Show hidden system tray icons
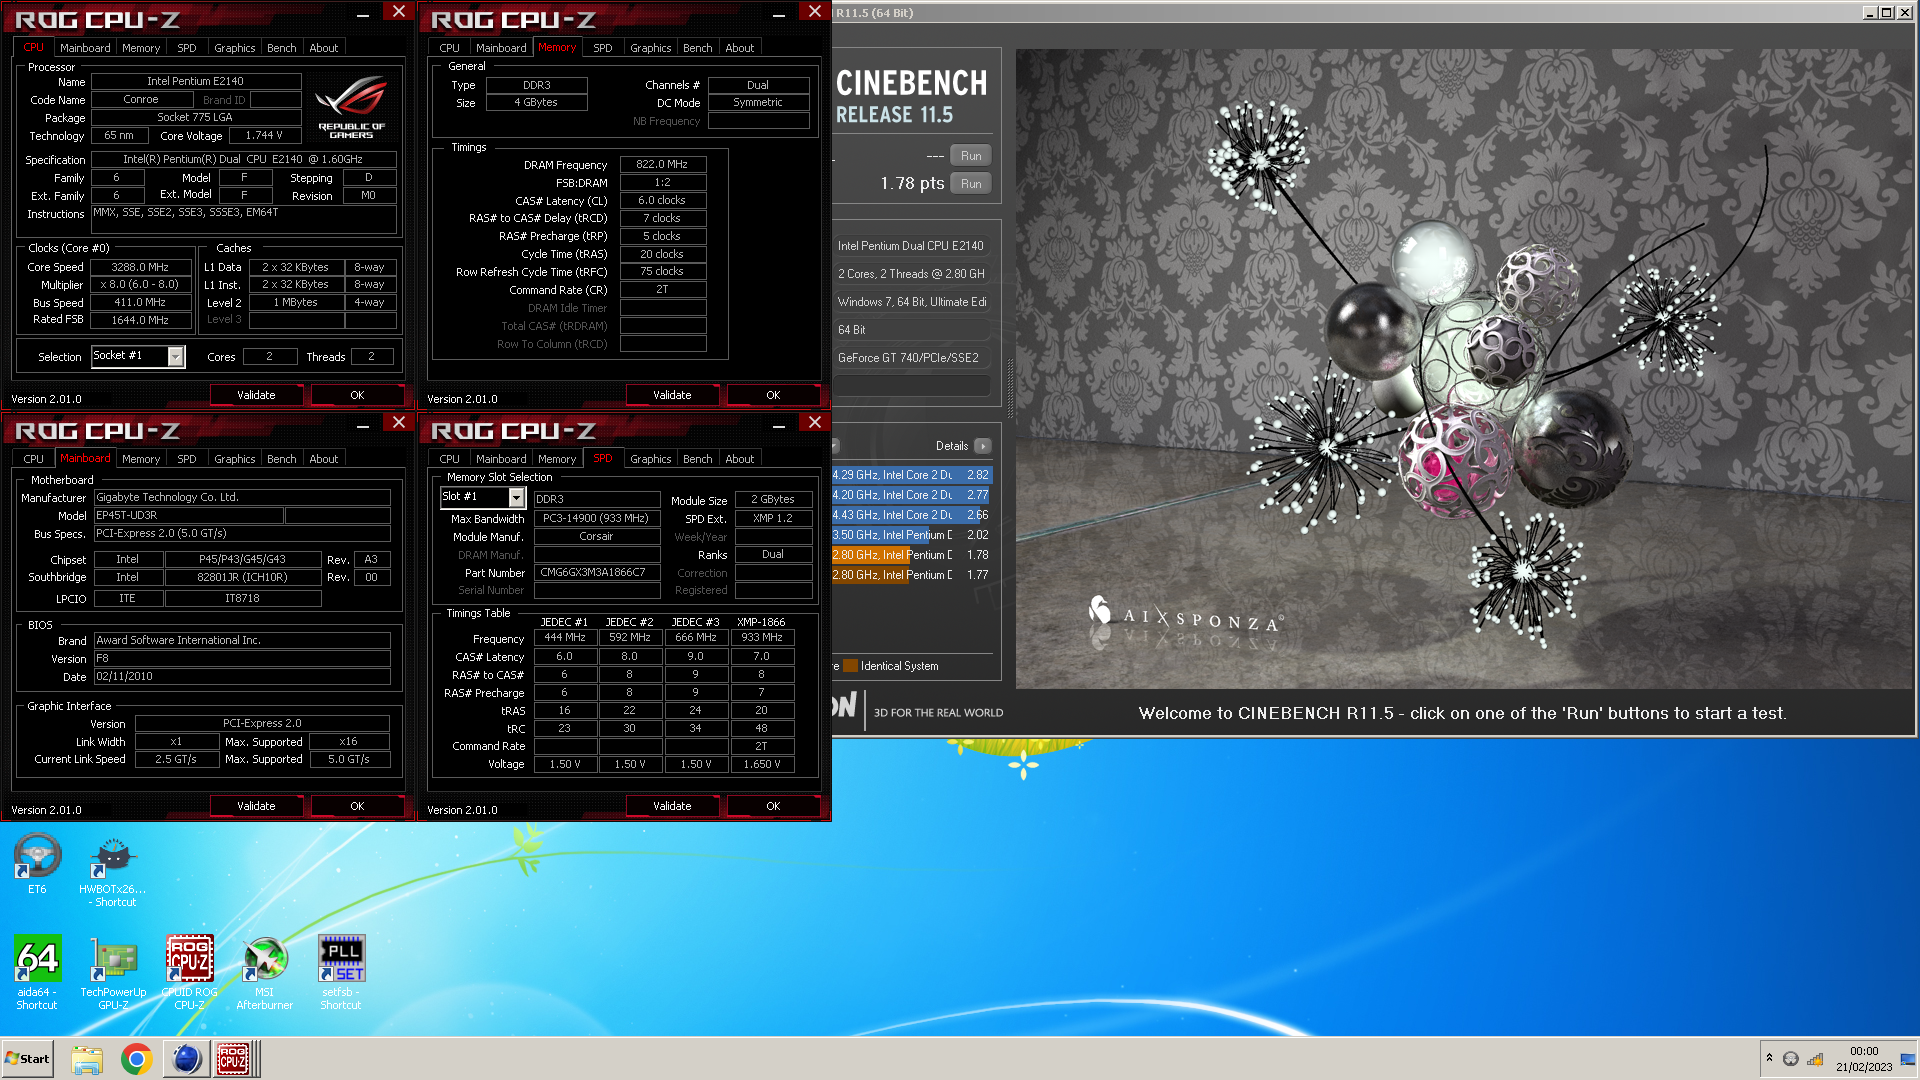The image size is (1920, 1080). pos(1769,1058)
